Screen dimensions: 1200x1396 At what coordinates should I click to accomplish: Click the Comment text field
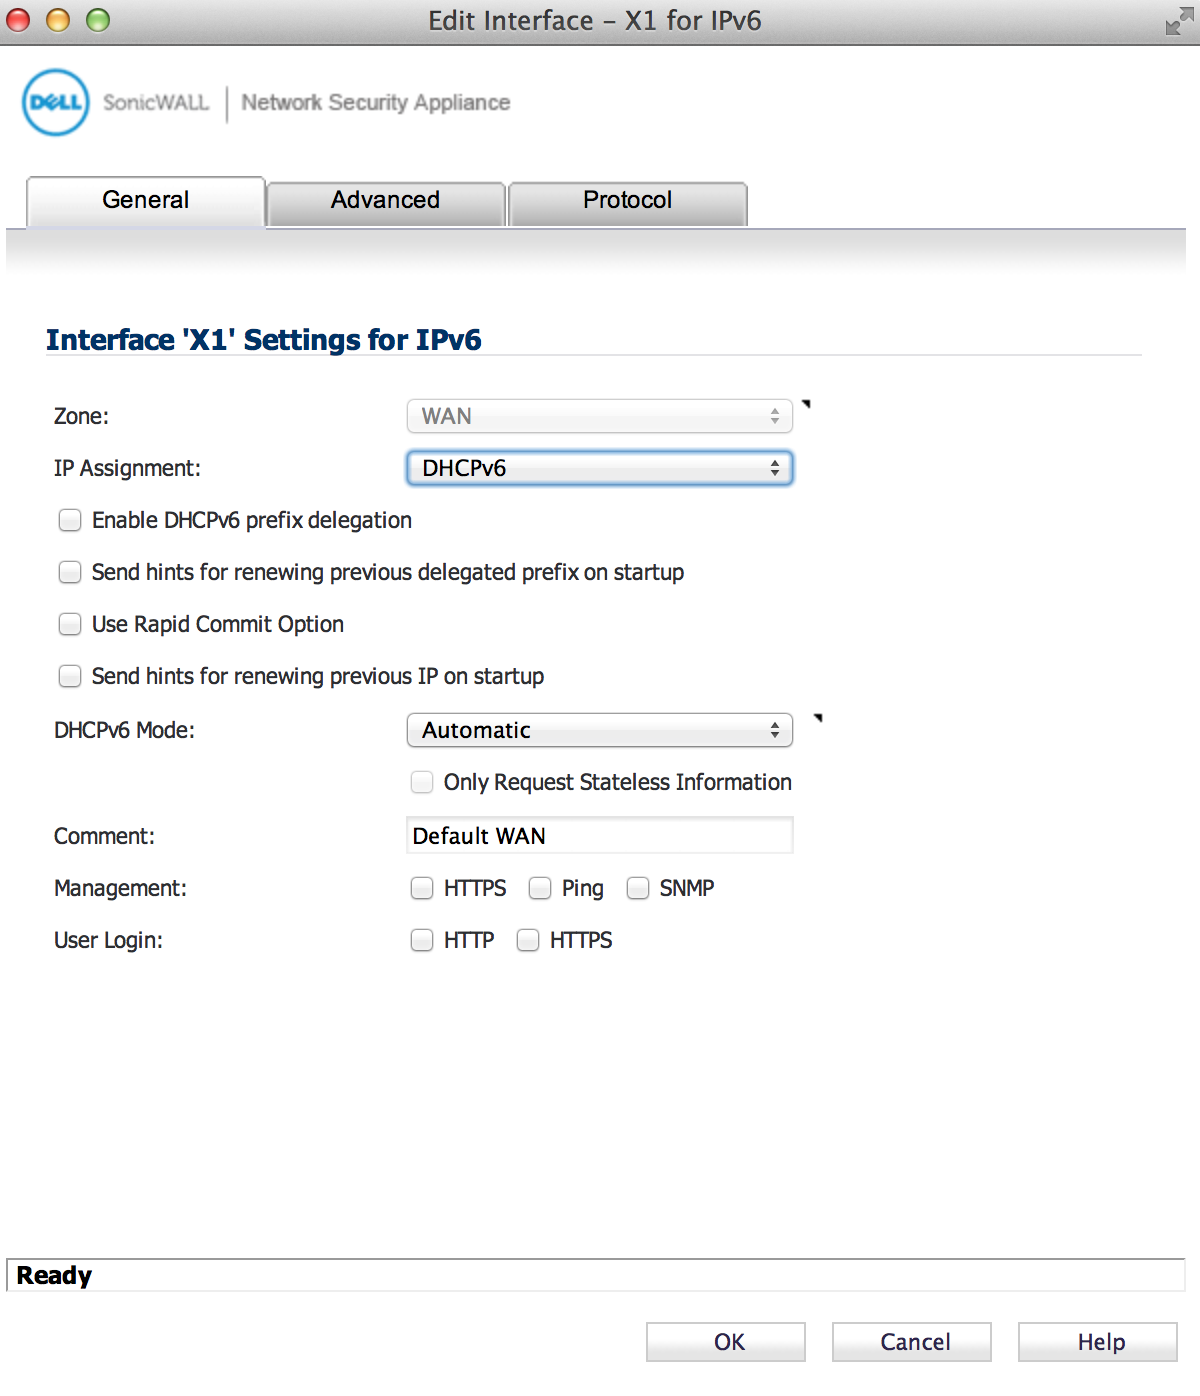600,836
